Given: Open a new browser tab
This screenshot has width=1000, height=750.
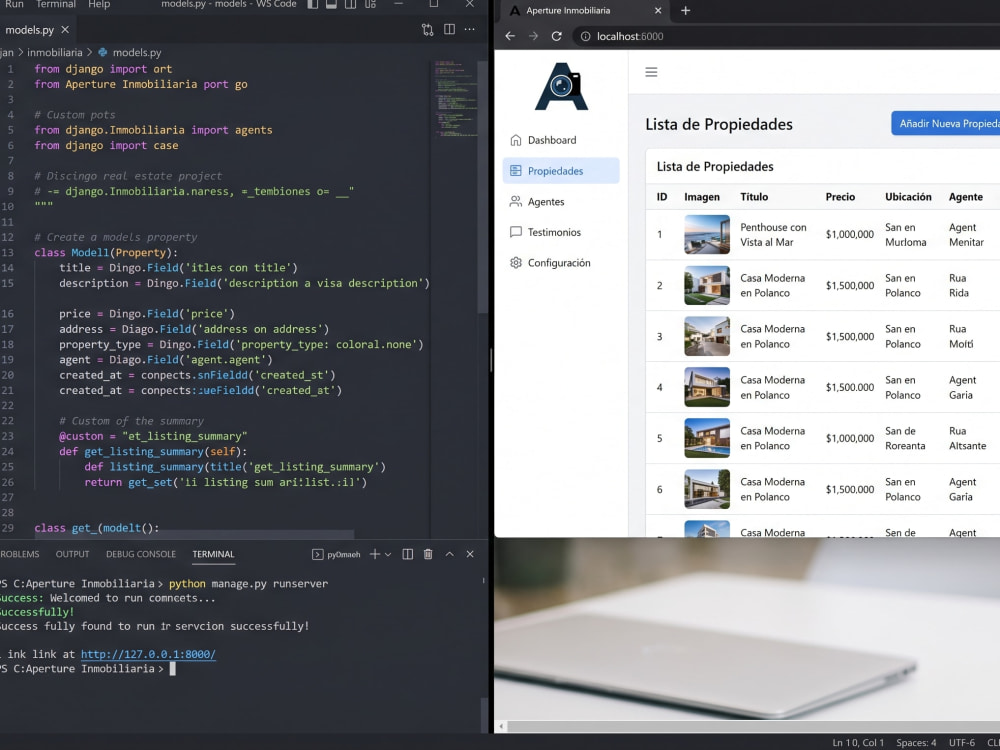Looking at the screenshot, I should [686, 11].
